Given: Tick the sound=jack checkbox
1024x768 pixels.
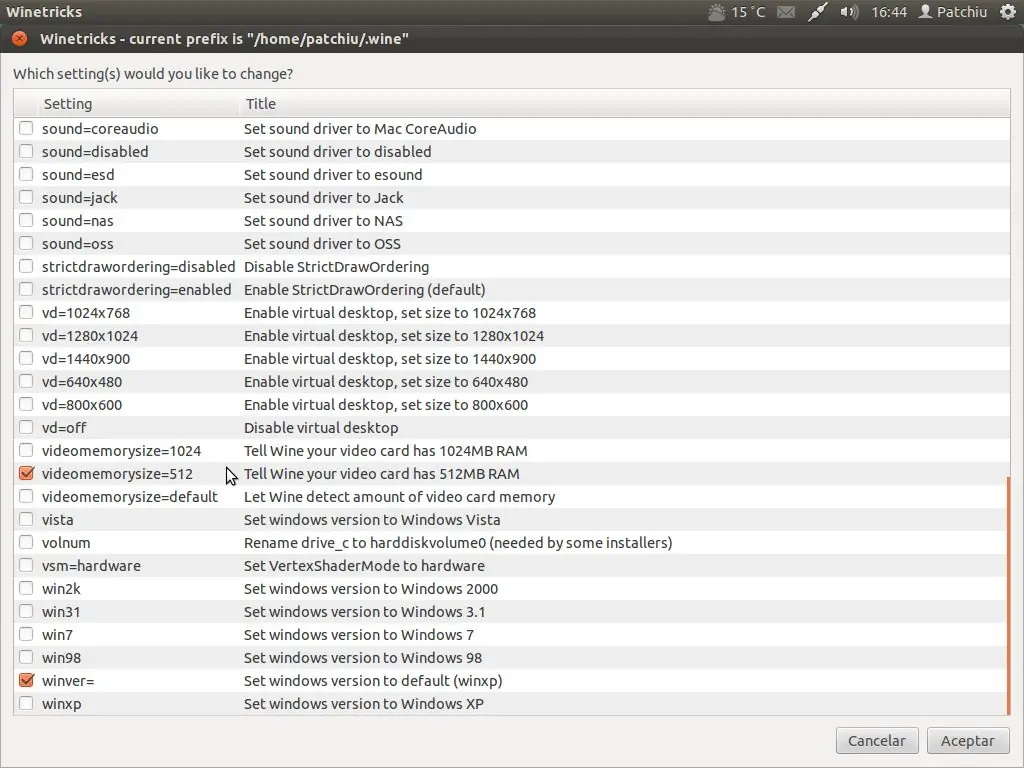Looking at the screenshot, I should click(x=26, y=197).
